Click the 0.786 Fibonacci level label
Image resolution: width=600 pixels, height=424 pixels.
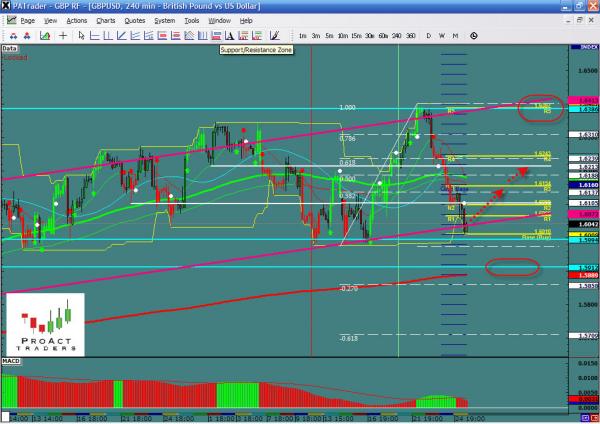click(x=347, y=139)
